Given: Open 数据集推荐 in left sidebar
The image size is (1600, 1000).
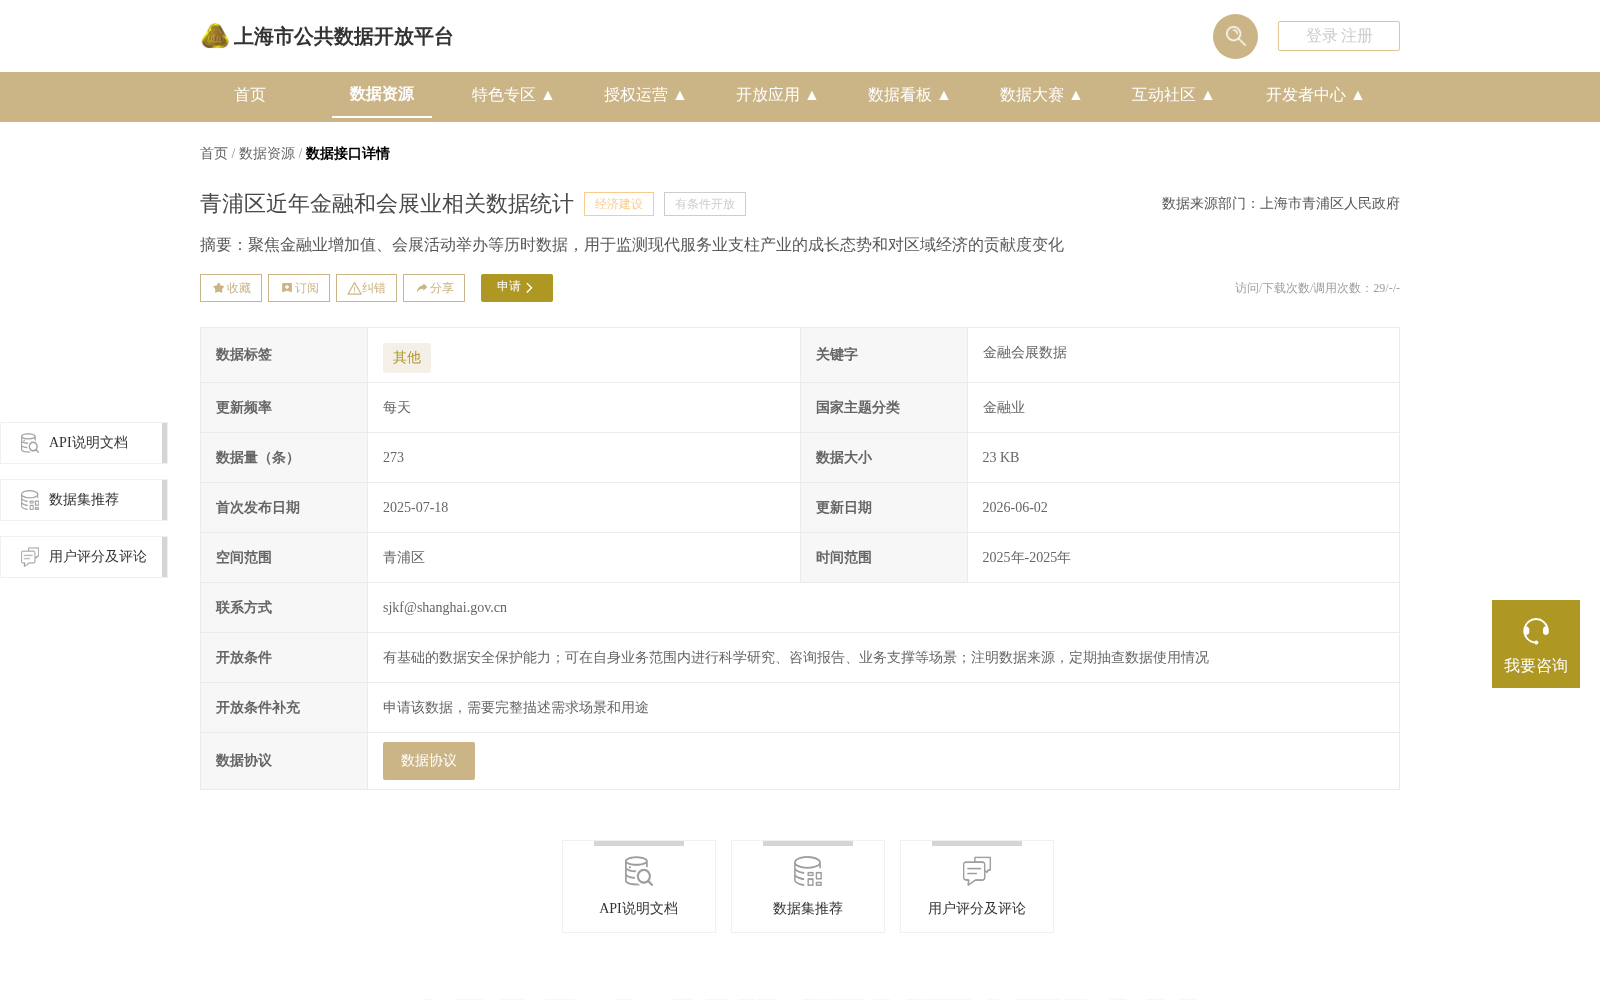Looking at the screenshot, I should click(84, 500).
